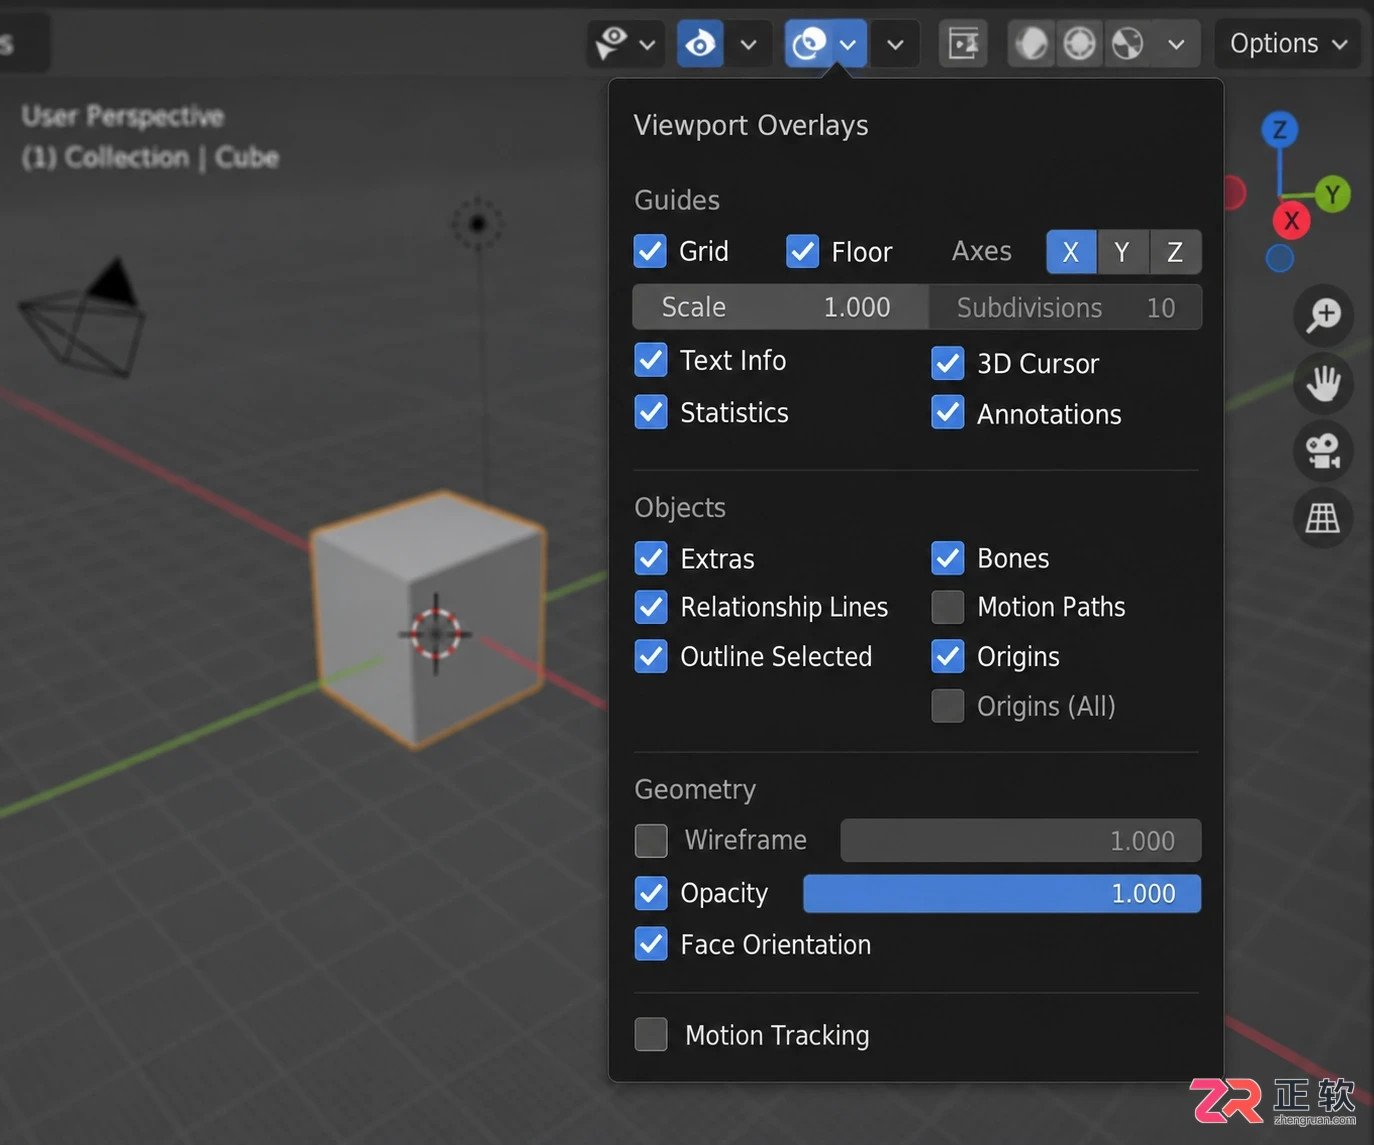
Task: Uncheck the Extras checkbox
Action: pyautogui.click(x=651, y=558)
